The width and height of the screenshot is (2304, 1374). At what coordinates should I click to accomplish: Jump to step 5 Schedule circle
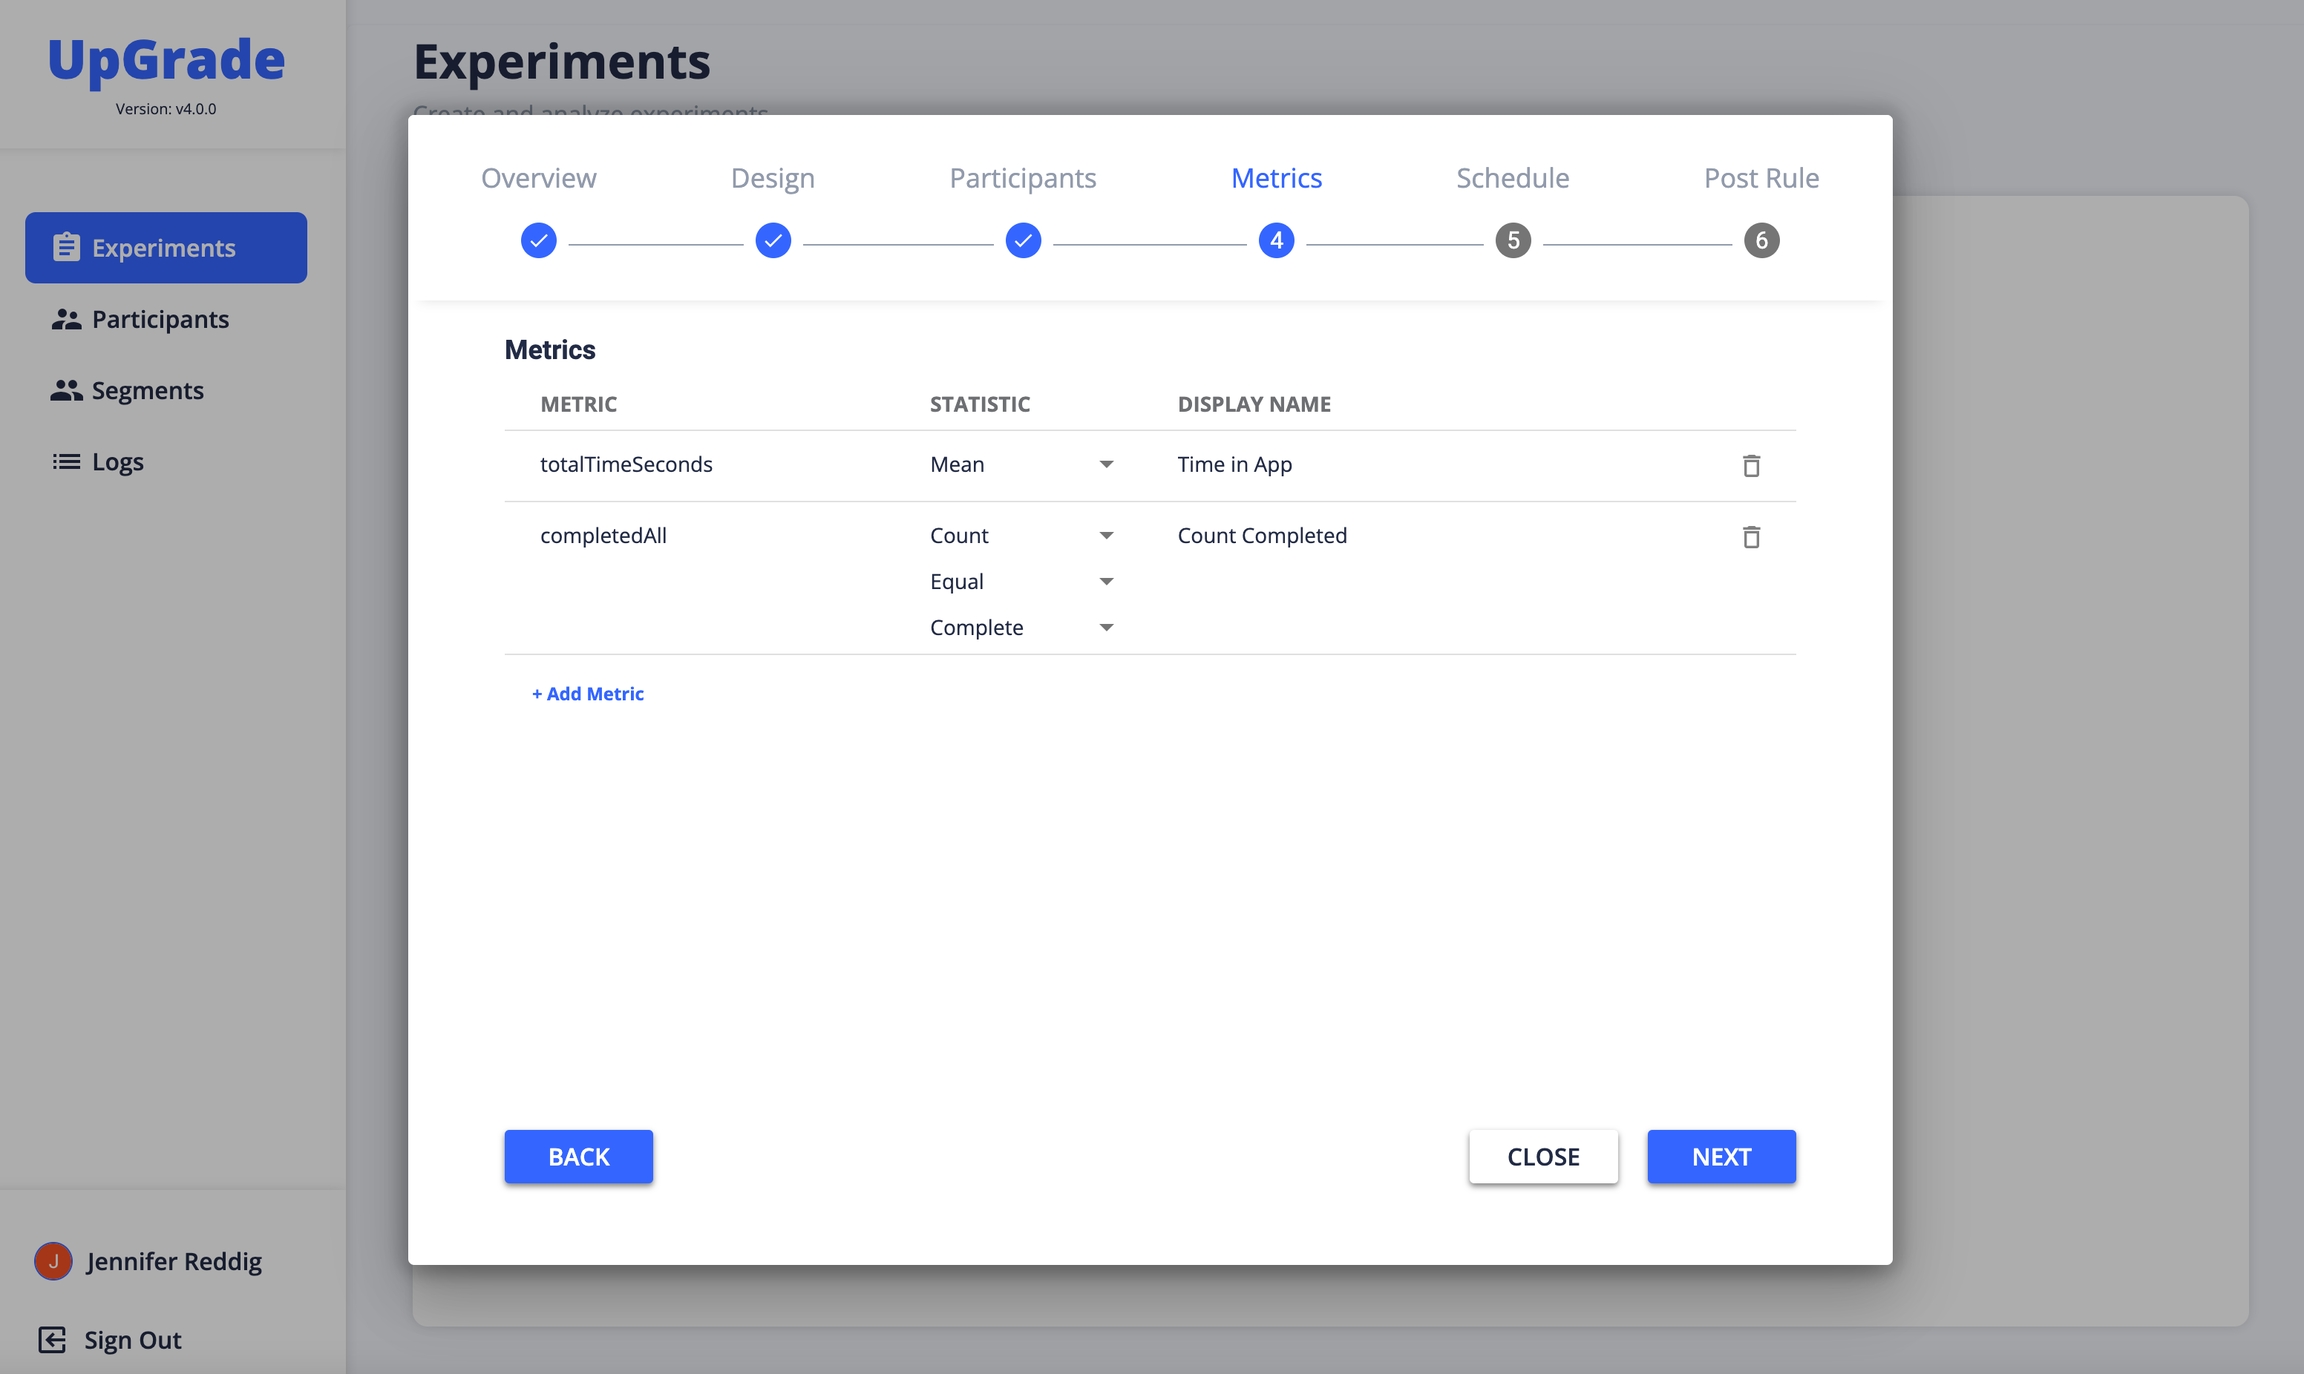[x=1512, y=241]
